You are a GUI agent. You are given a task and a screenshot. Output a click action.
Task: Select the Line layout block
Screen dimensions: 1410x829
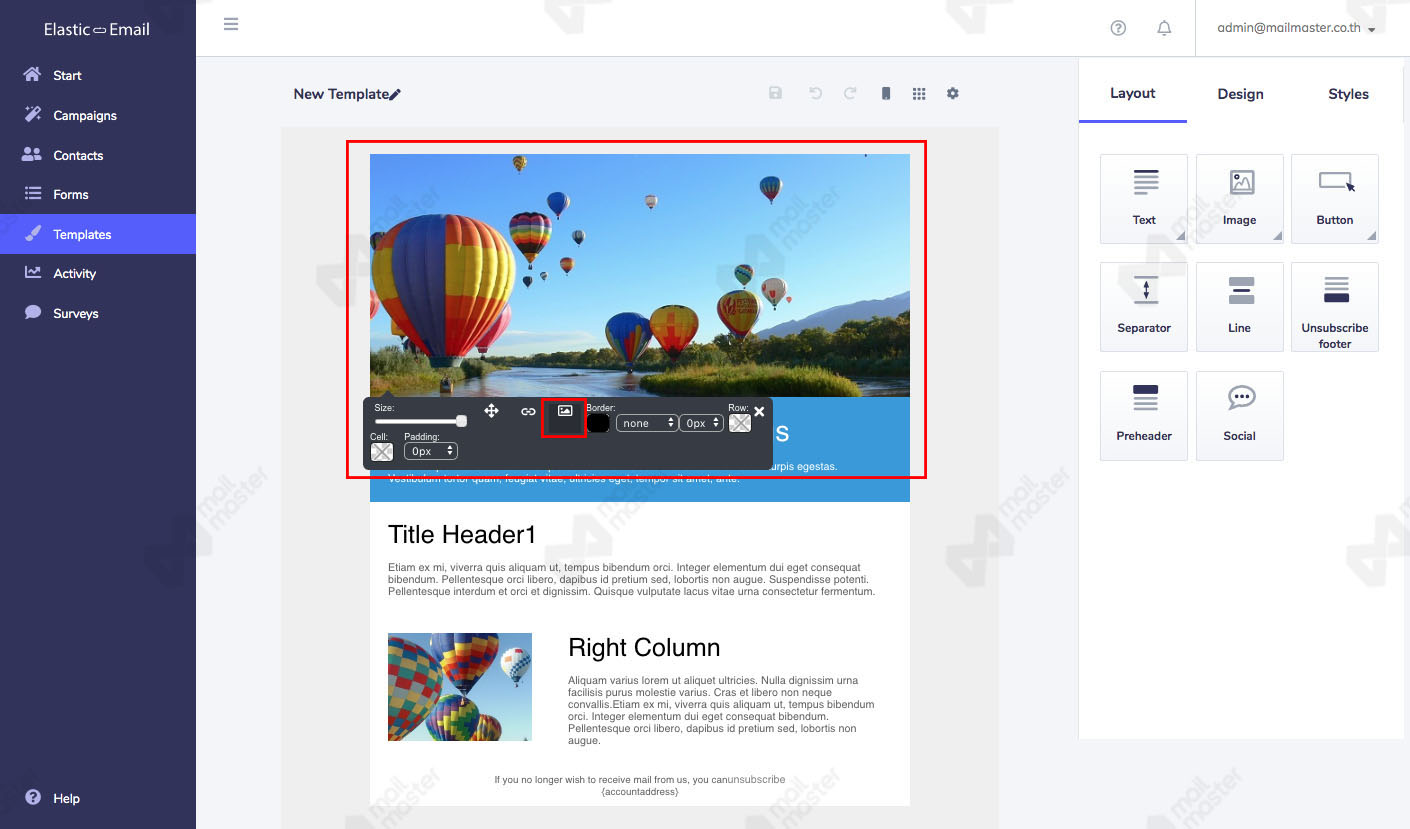click(1240, 307)
